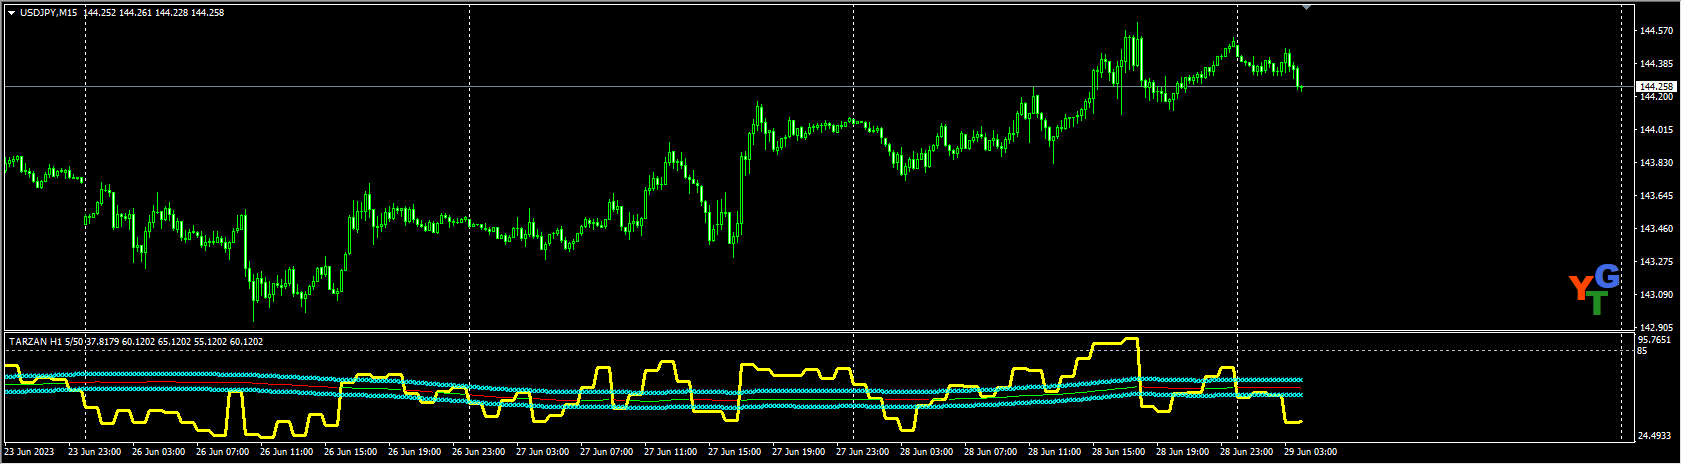
Task: Click the 95.7651 indicator scale value
Action: click(x=1656, y=340)
